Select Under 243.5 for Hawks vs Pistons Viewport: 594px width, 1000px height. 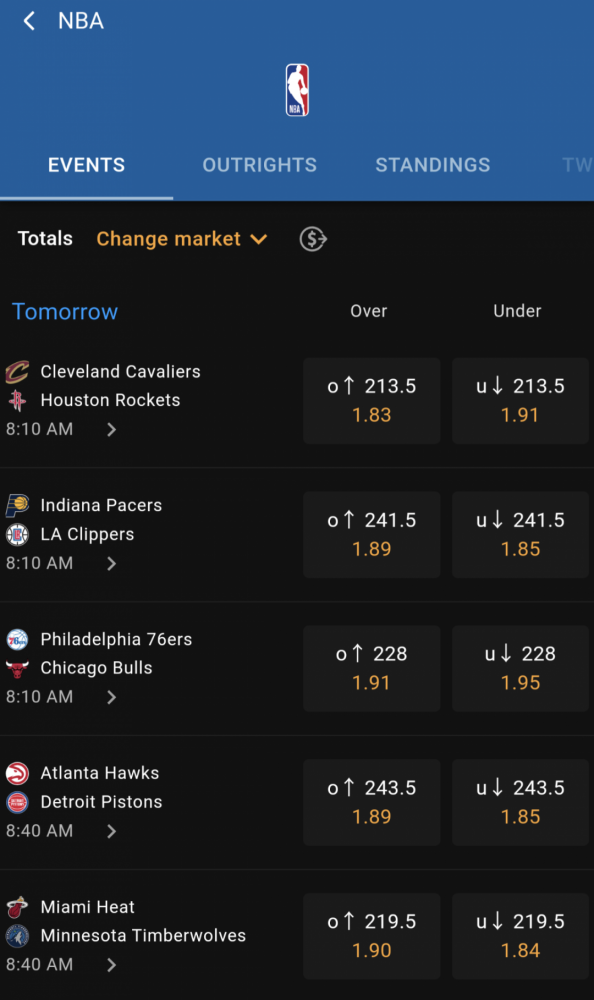pos(521,802)
